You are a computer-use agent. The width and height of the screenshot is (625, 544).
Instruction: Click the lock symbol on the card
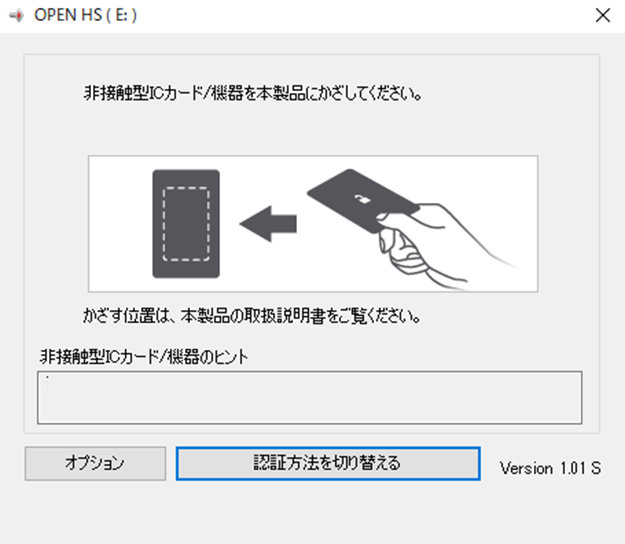coord(363,199)
